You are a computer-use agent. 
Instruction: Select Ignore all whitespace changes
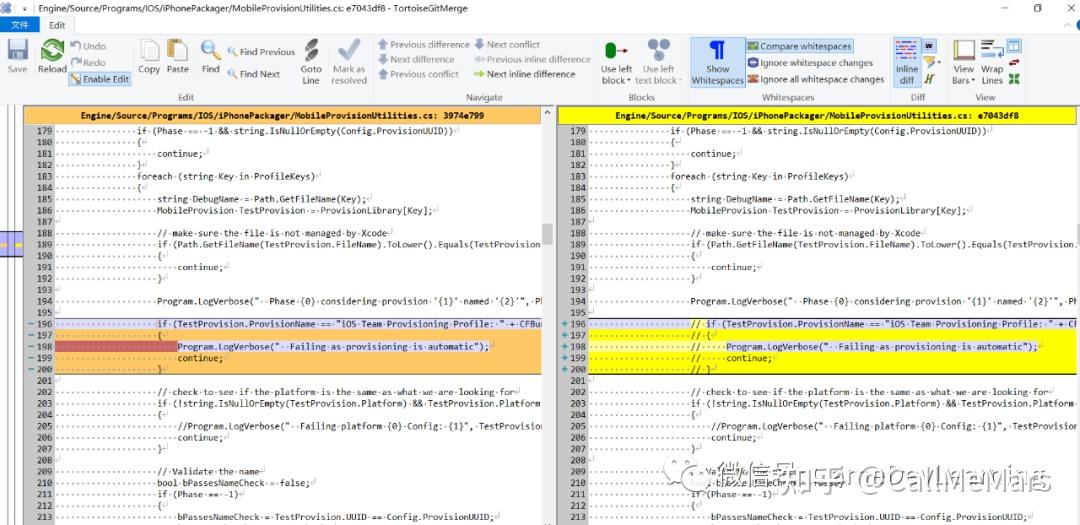point(816,79)
